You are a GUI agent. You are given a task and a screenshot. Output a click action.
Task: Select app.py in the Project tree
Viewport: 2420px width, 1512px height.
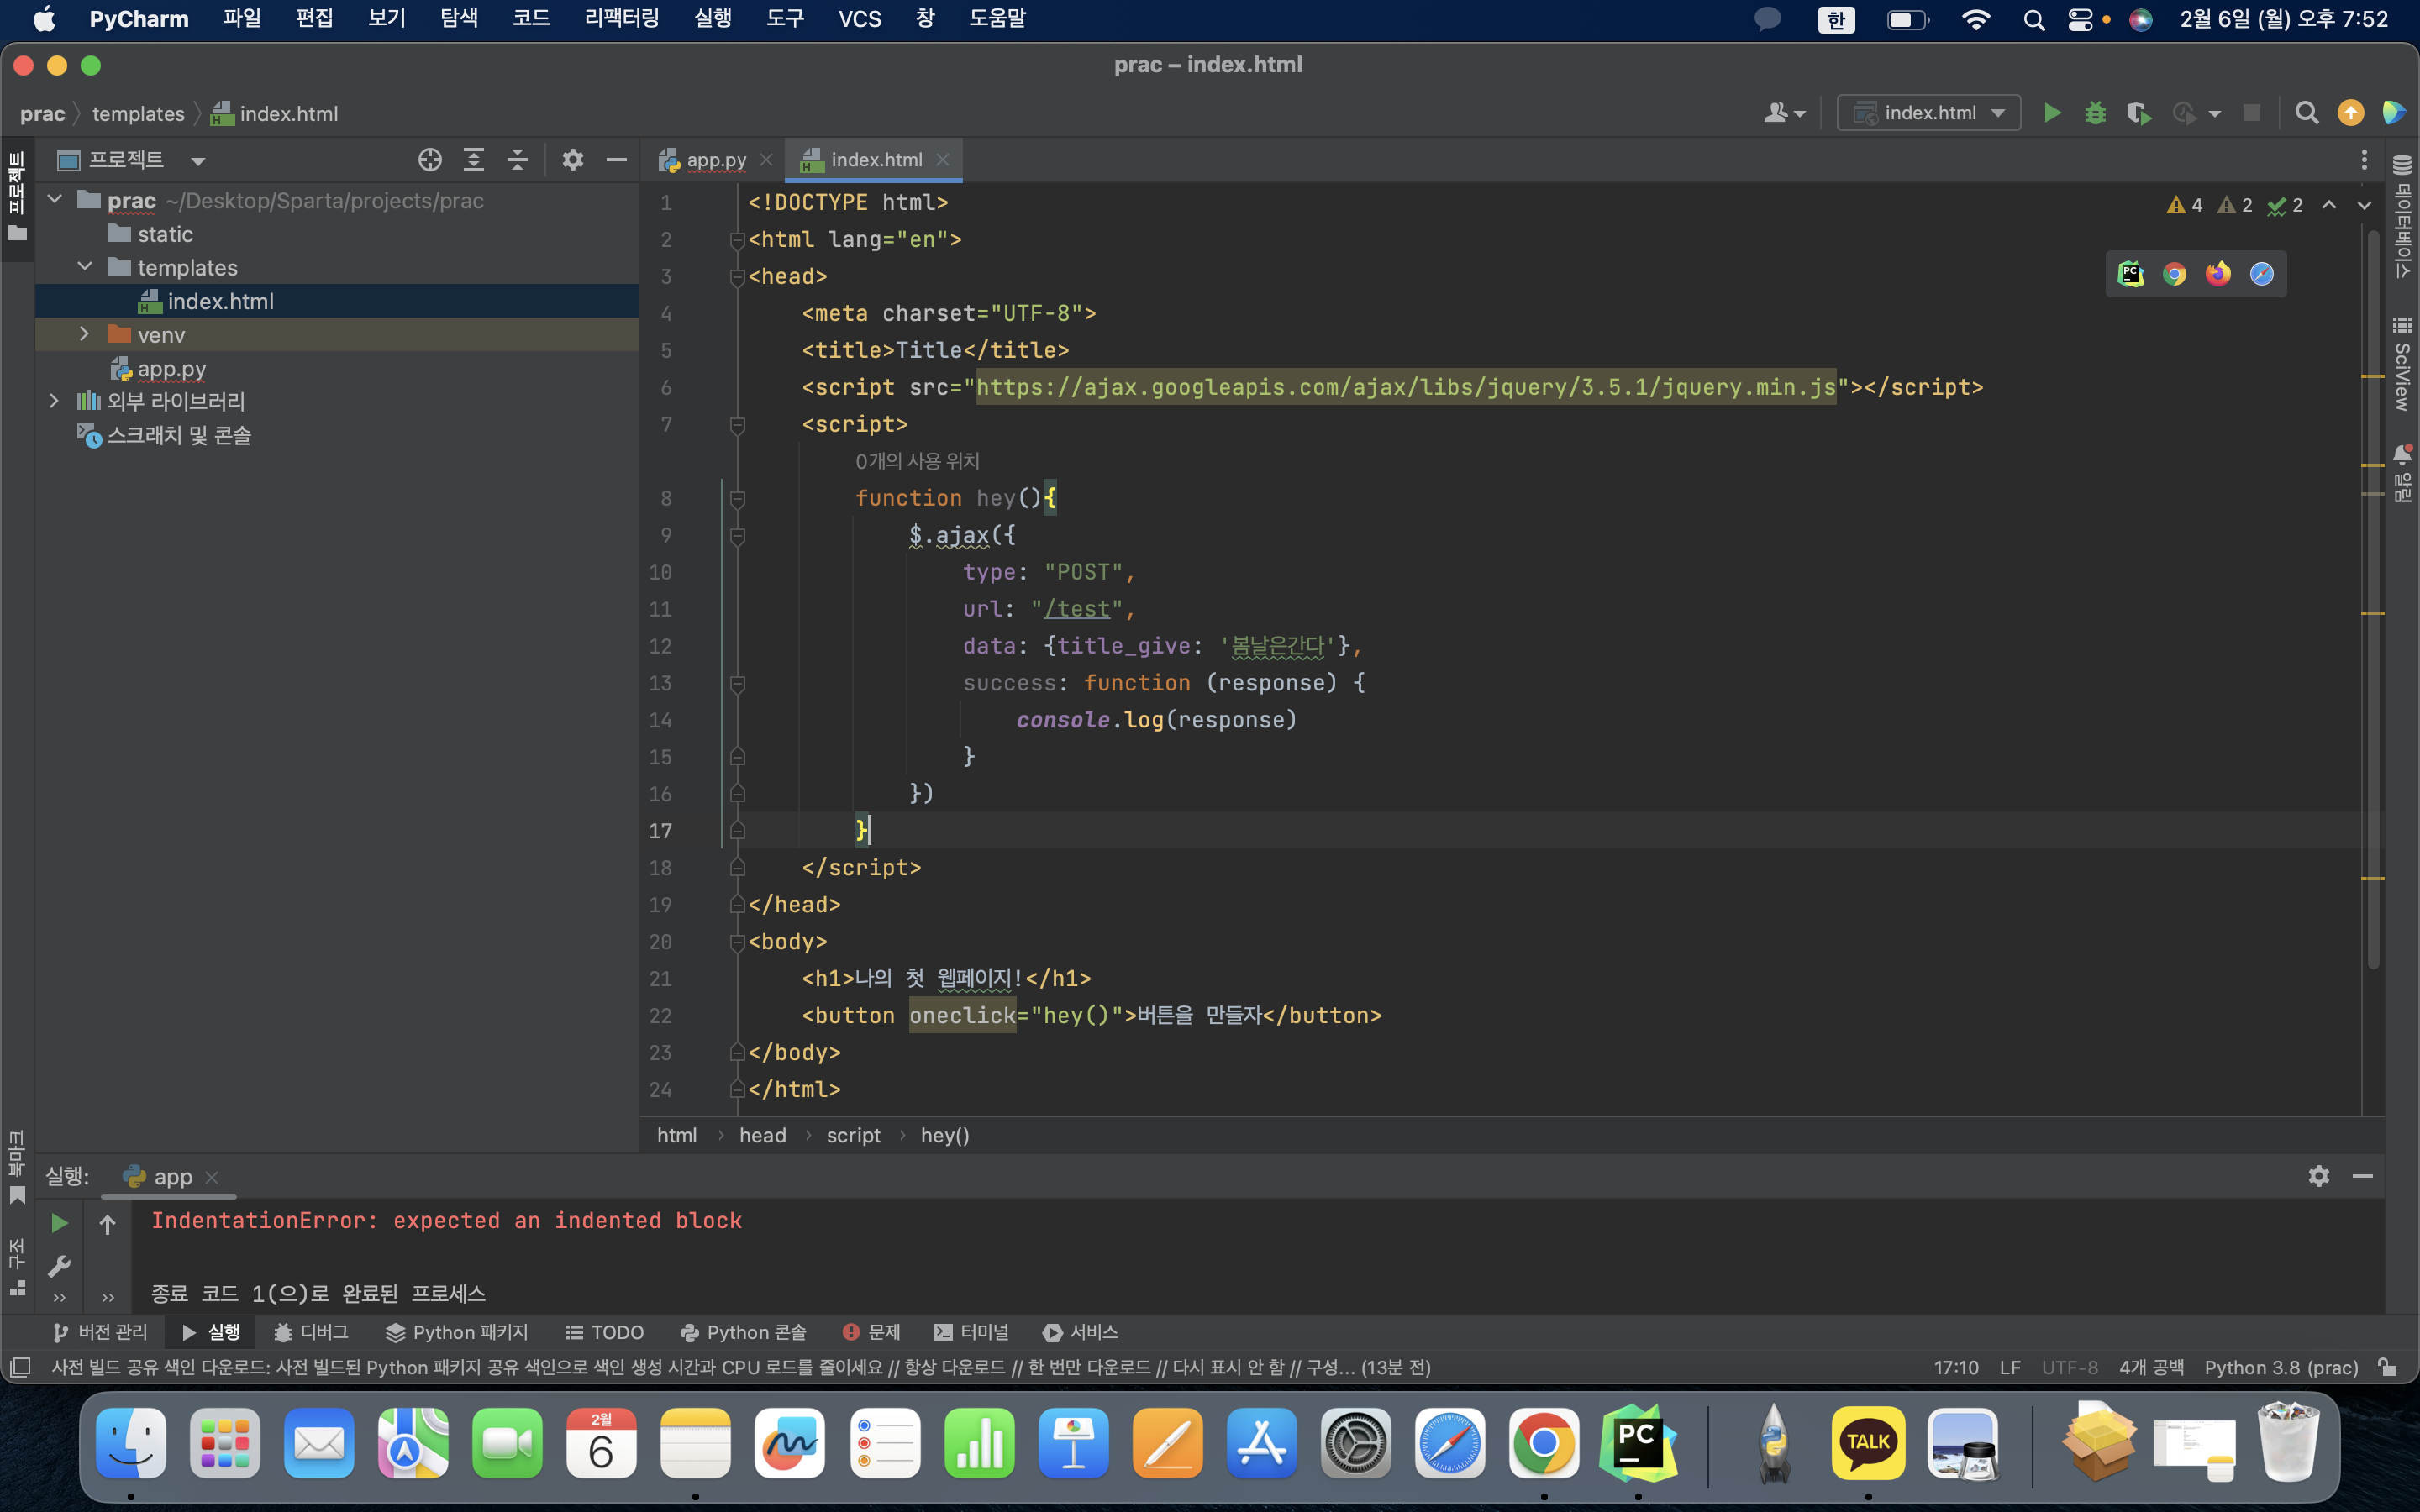[171, 368]
